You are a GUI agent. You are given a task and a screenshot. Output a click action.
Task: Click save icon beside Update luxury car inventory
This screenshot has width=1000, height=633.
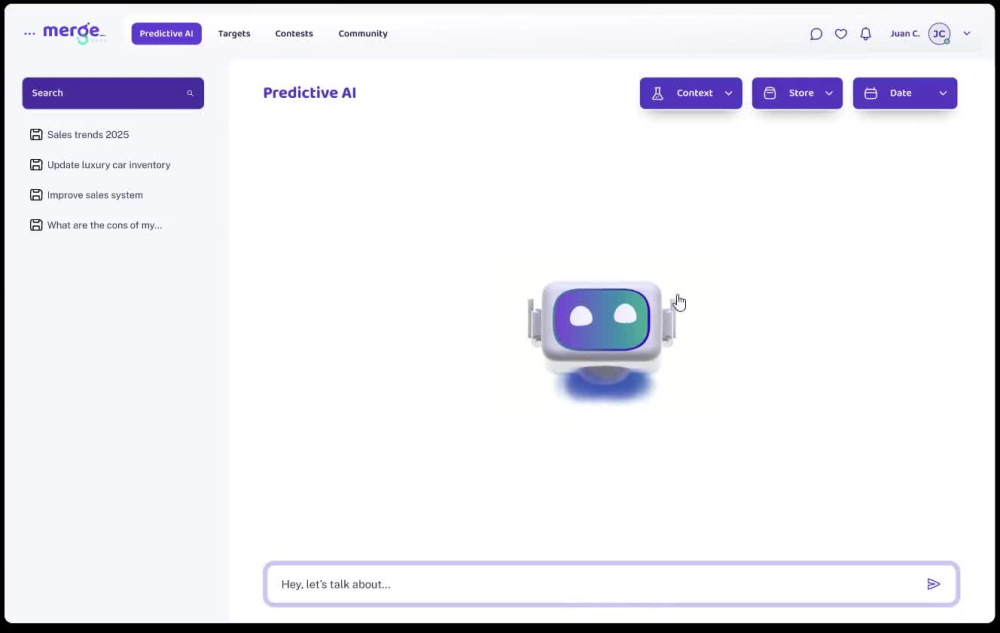(36, 164)
